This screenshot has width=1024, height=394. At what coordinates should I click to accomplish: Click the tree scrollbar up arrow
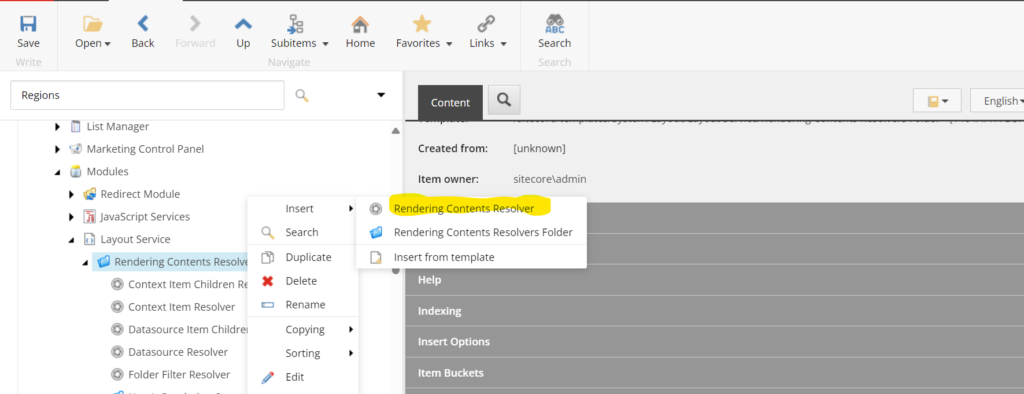395,131
